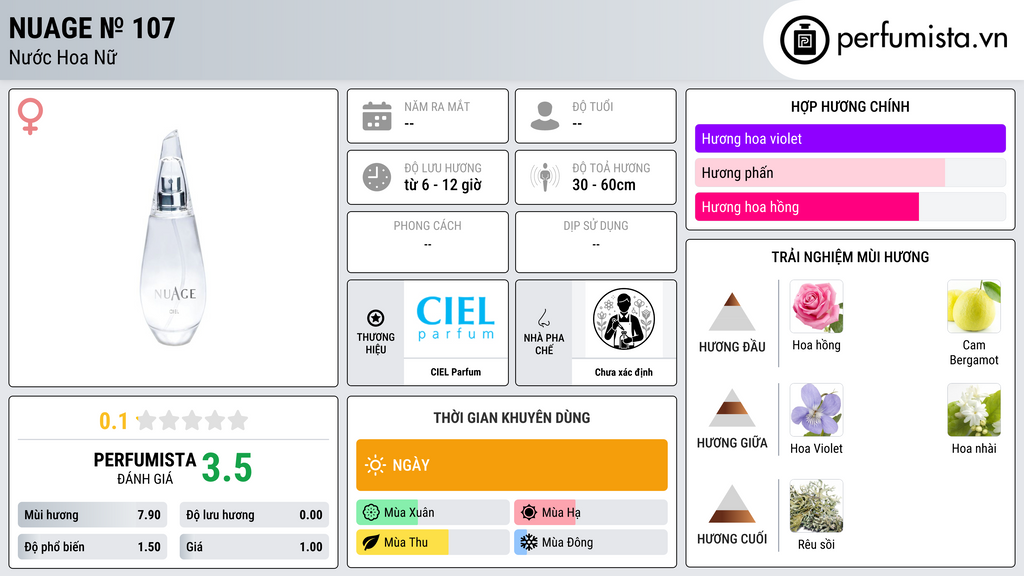Screen dimensions: 1024x576
Task: Click the Trải nghiệm mùi hương heading
Action: (x=850, y=257)
